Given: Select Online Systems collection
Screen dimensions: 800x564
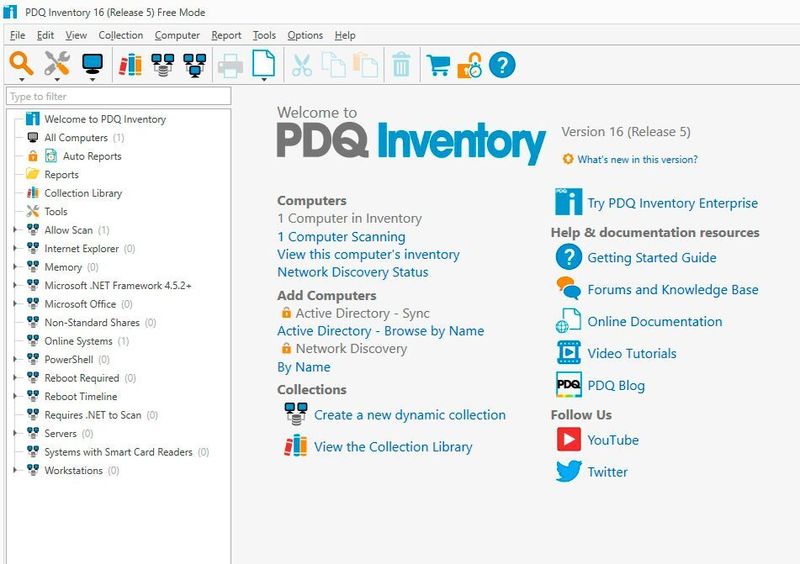Looking at the screenshot, I should pos(78,341).
